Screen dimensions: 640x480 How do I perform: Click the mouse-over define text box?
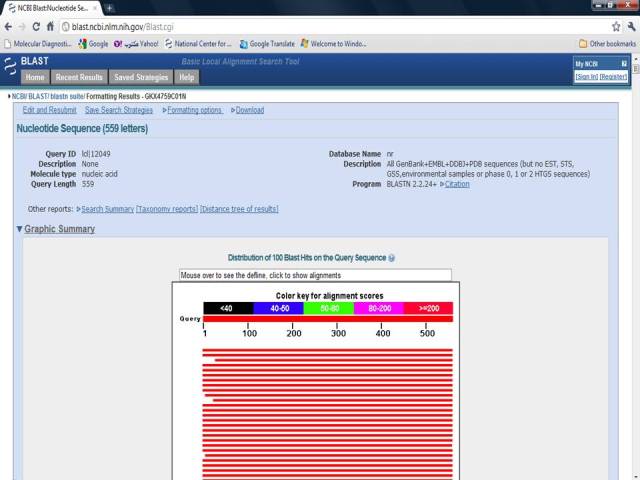pos(316,275)
